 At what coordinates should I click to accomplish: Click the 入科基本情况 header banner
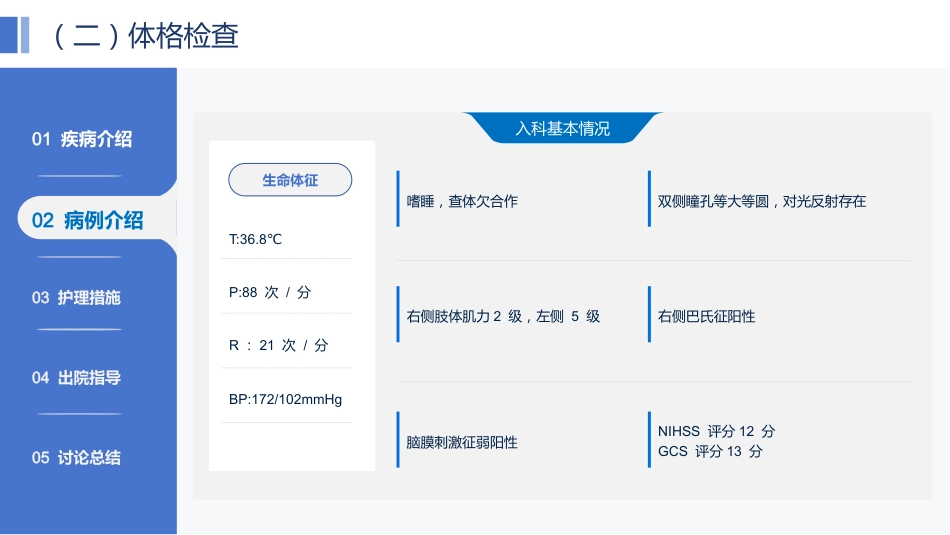tap(563, 128)
